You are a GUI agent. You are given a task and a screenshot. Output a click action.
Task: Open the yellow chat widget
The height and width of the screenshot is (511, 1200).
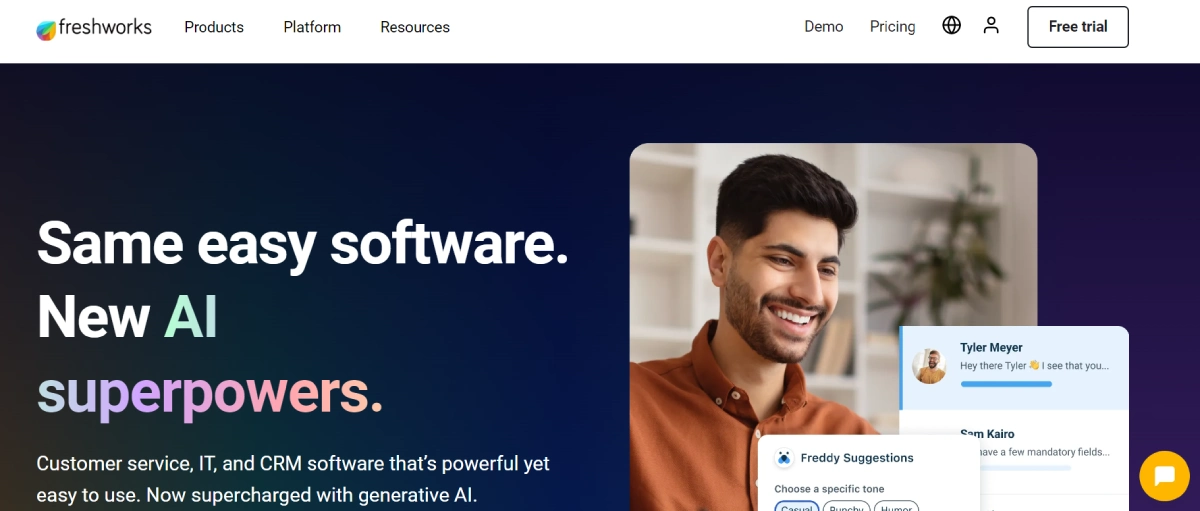click(x=1164, y=475)
